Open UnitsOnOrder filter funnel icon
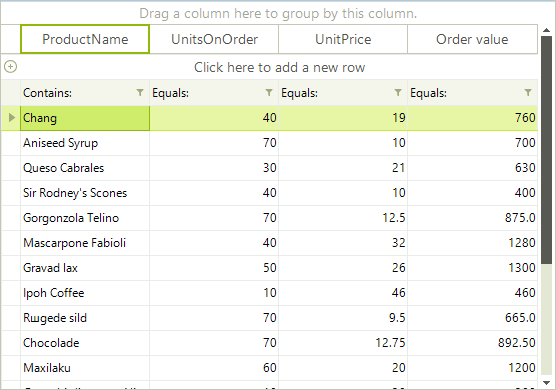The image size is (556, 390). pyautogui.click(x=269, y=93)
